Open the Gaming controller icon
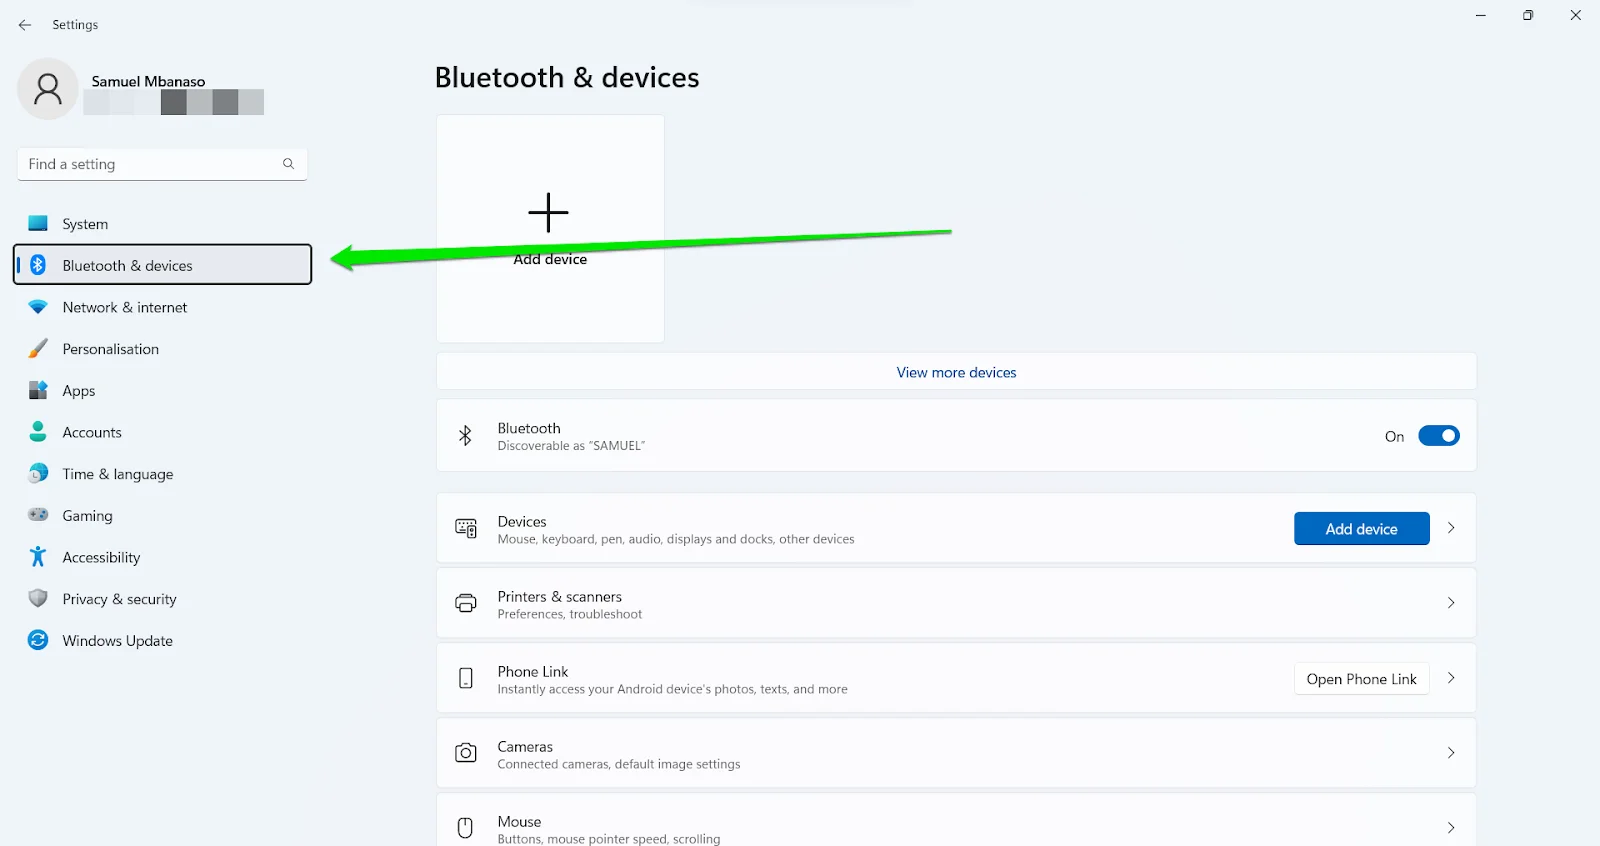 click(38, 515)
